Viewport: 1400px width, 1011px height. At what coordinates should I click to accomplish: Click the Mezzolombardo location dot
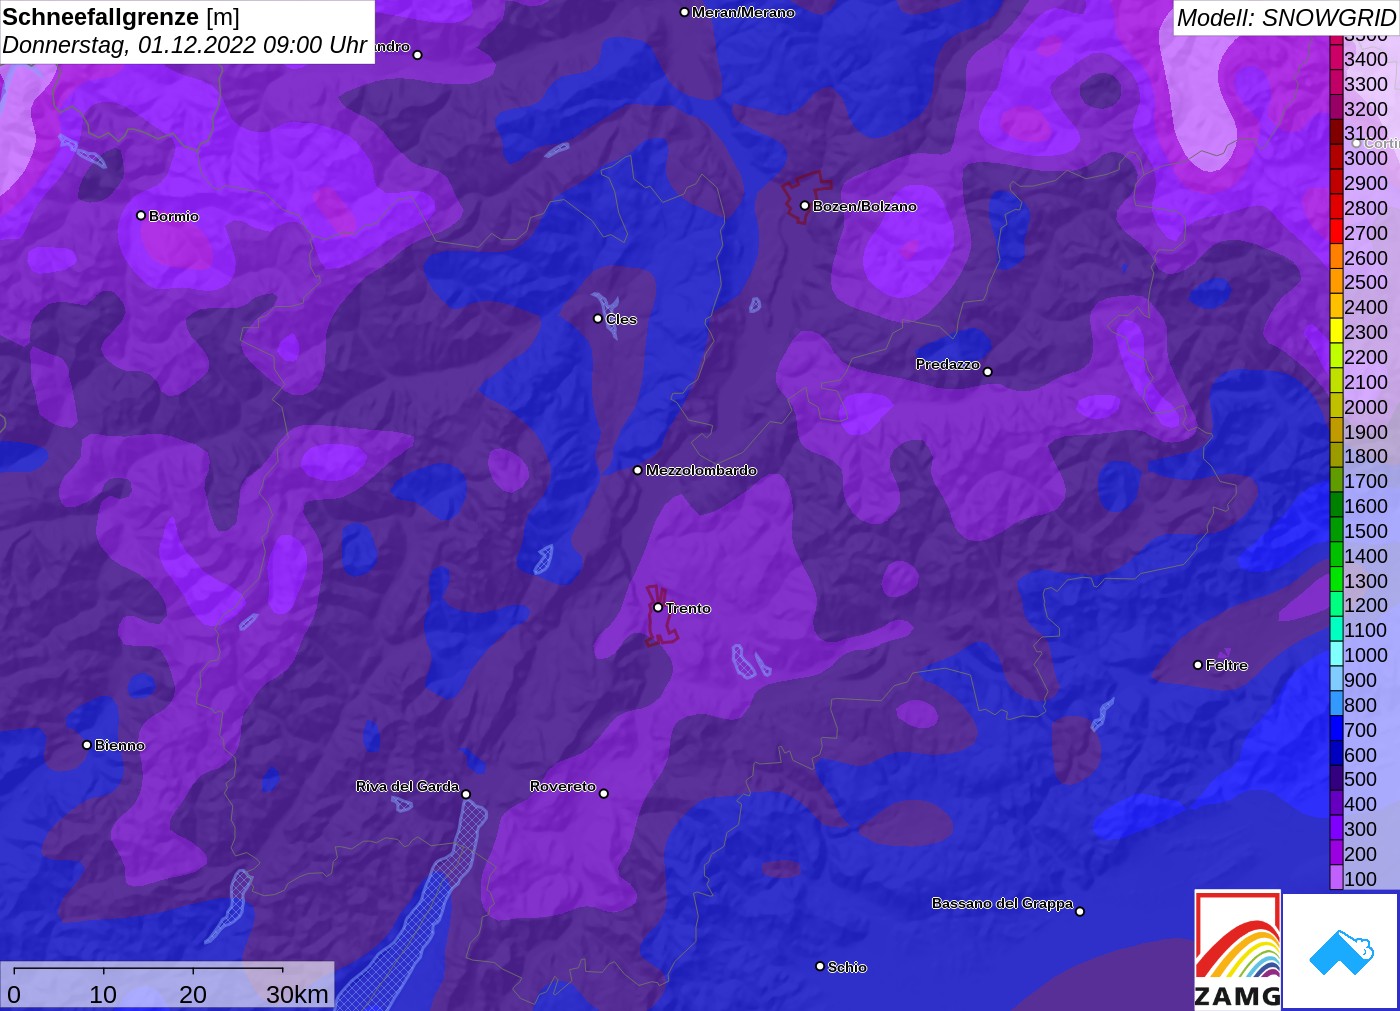point(638,470)
